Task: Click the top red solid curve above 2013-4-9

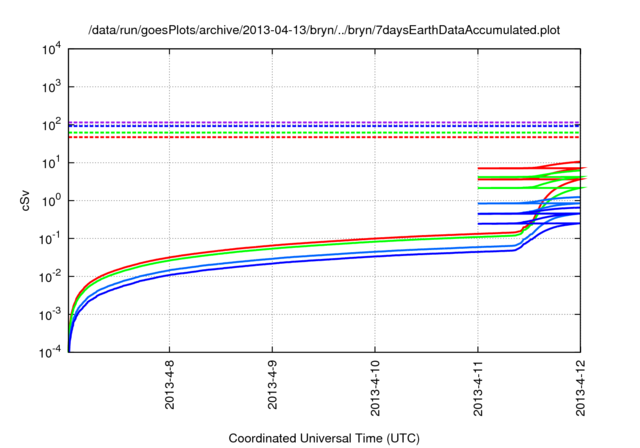Action: [272, 245]
